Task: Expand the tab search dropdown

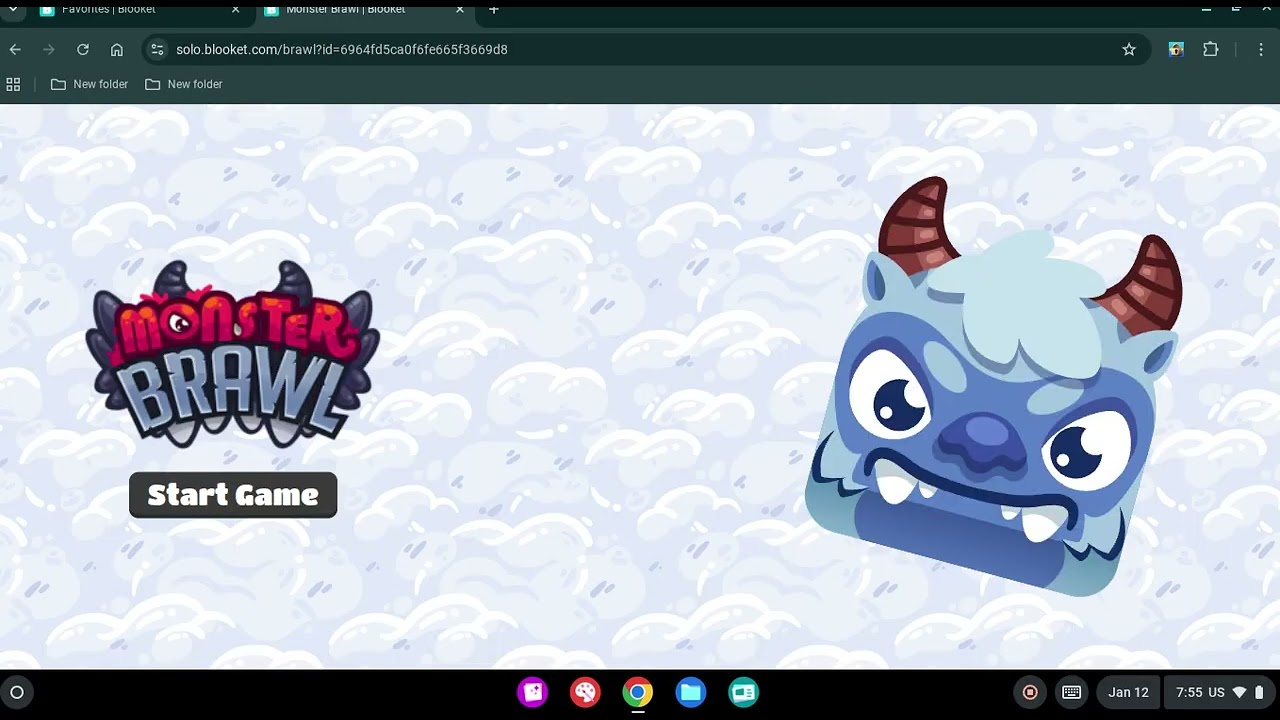Action: (x=13, y=9)
